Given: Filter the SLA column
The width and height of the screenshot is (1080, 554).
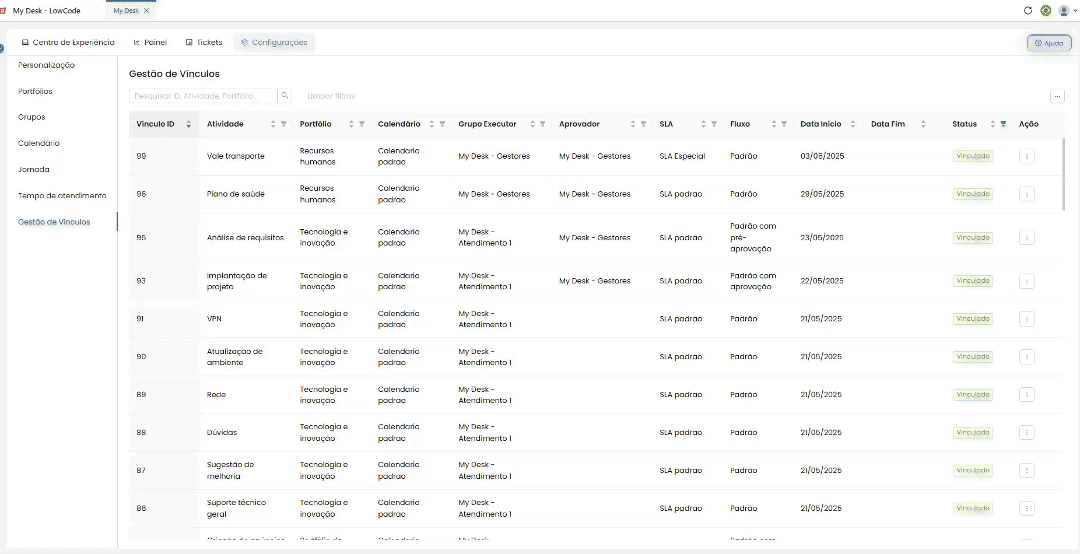Looking at the screenshot, I should pos(714,124).
